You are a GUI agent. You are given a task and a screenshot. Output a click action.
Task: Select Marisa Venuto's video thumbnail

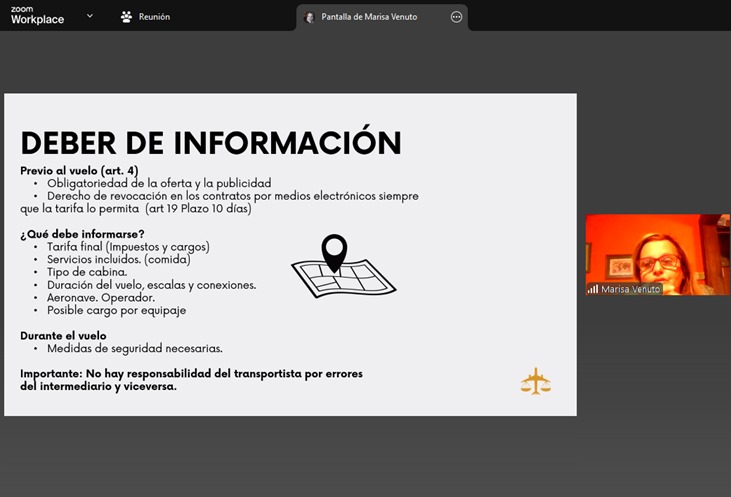pyautogui.click(x=657, y=255)
